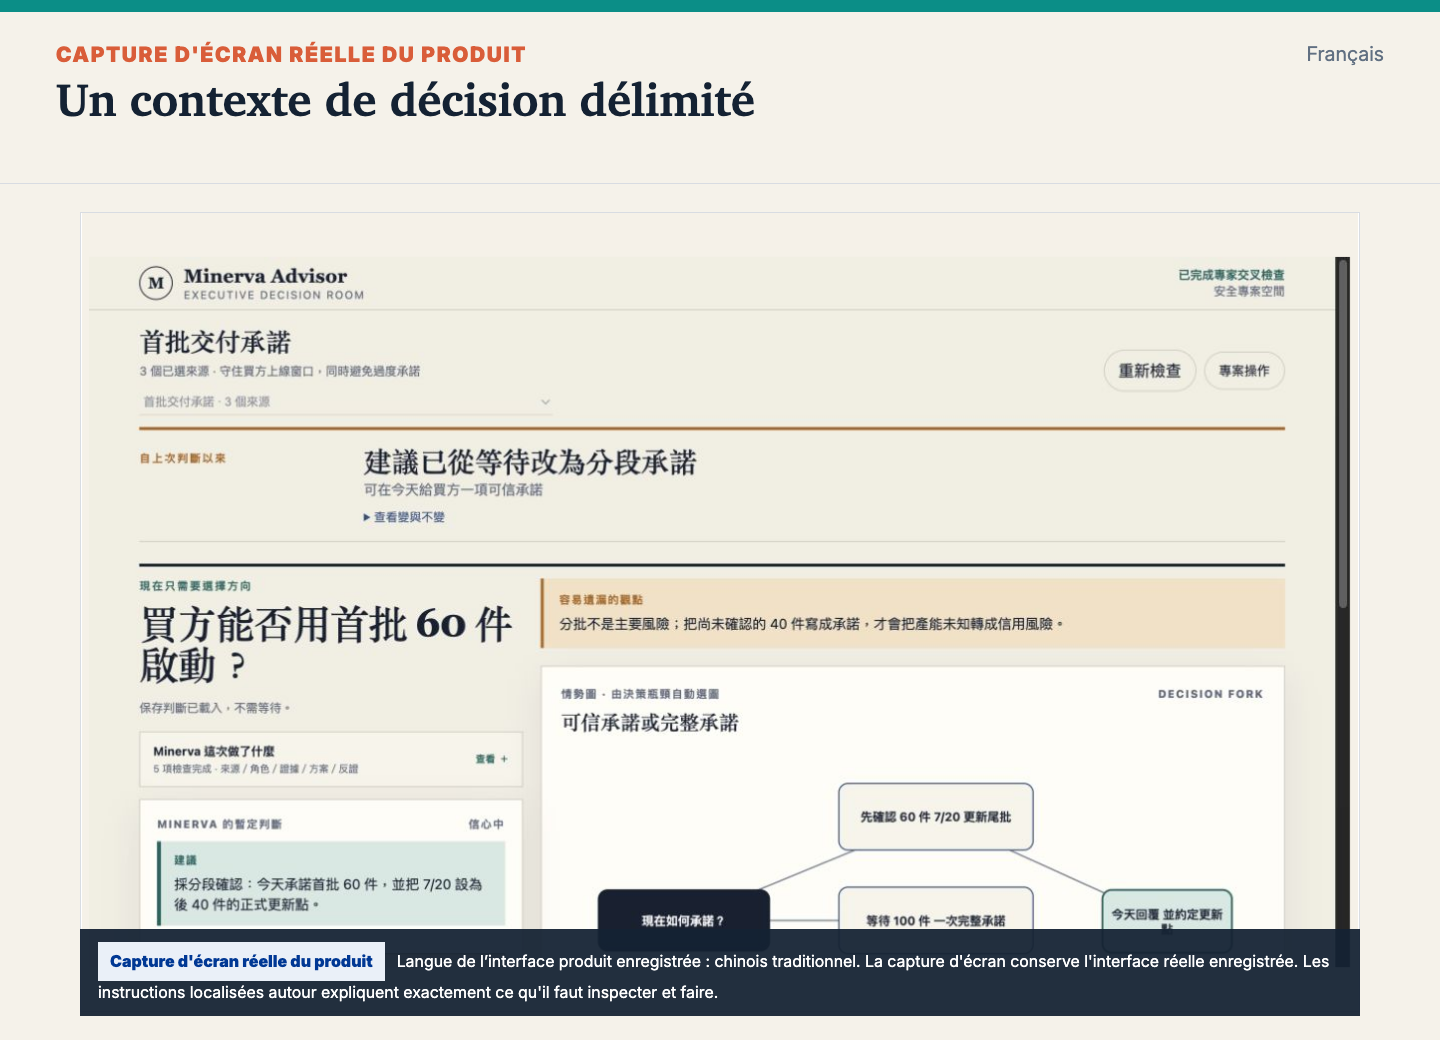Click the 安全專案空間 label
The height and width of the screenshot is (1040, 1440).
[1249, 292]
